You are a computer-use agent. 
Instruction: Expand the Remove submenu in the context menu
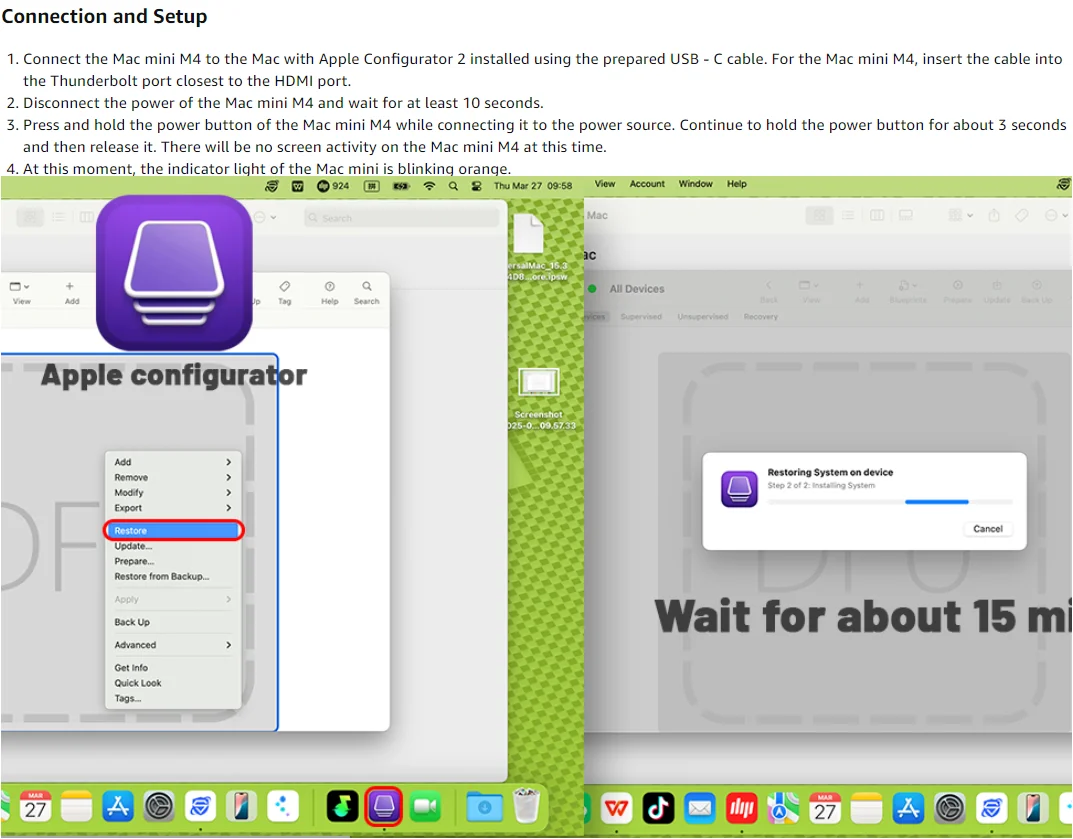[x=172, y=478]
